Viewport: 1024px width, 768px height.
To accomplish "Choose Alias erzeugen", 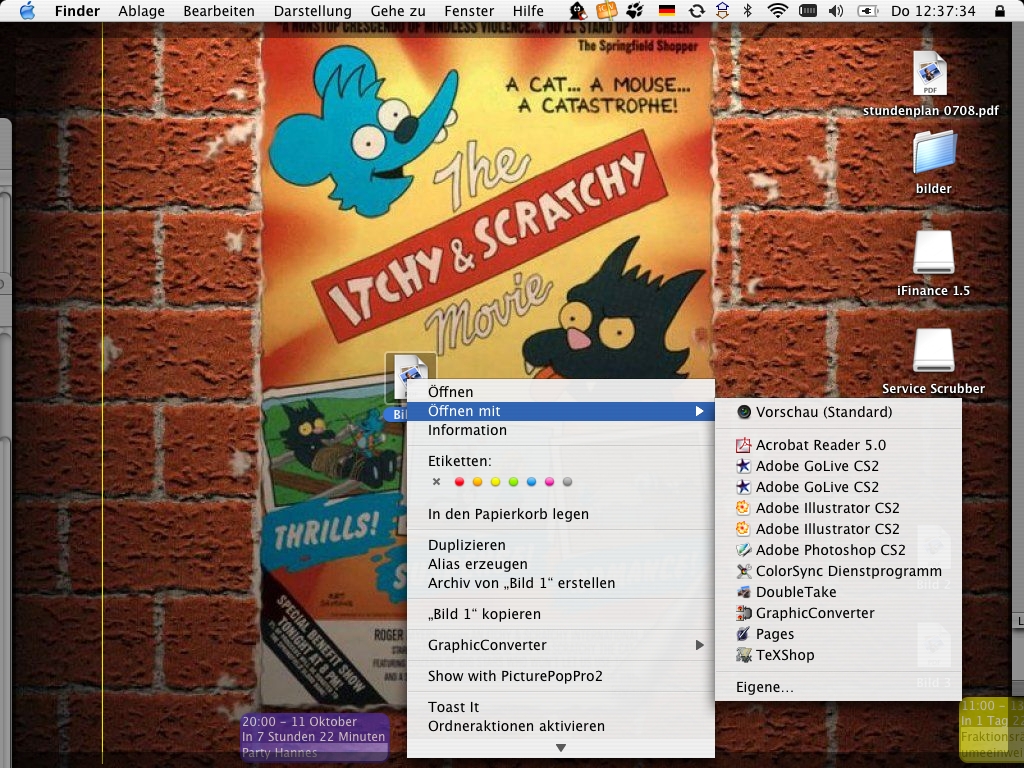I will pyautogui.click(x=561, y=564).
